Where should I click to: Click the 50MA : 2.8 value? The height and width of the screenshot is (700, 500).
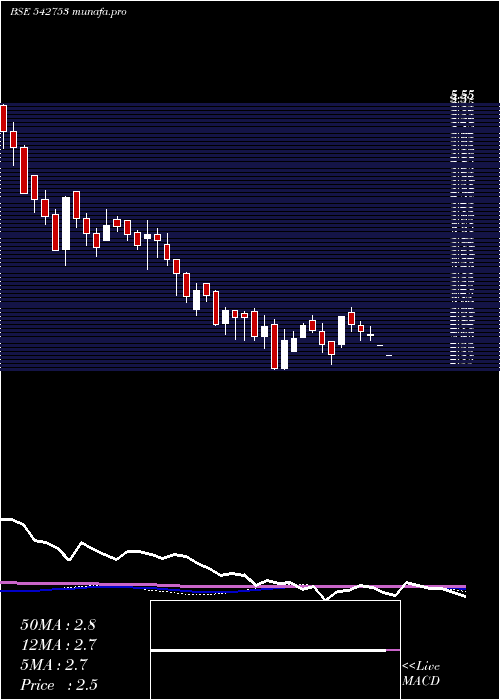coord(58,625)
